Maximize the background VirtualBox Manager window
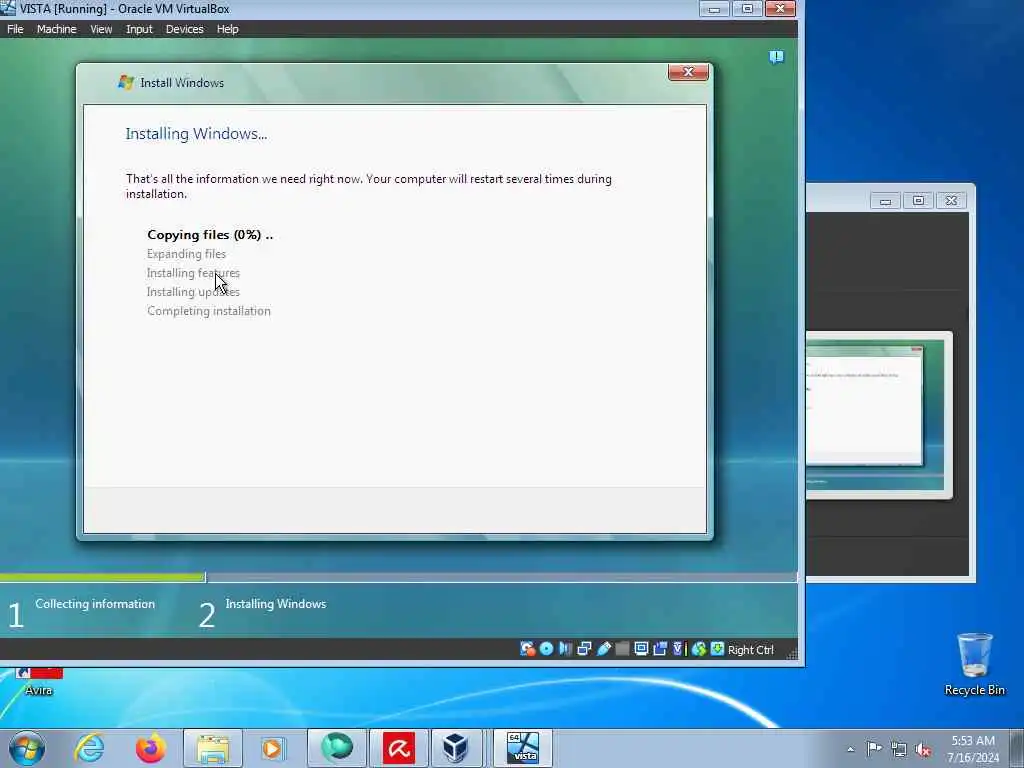 918,200
